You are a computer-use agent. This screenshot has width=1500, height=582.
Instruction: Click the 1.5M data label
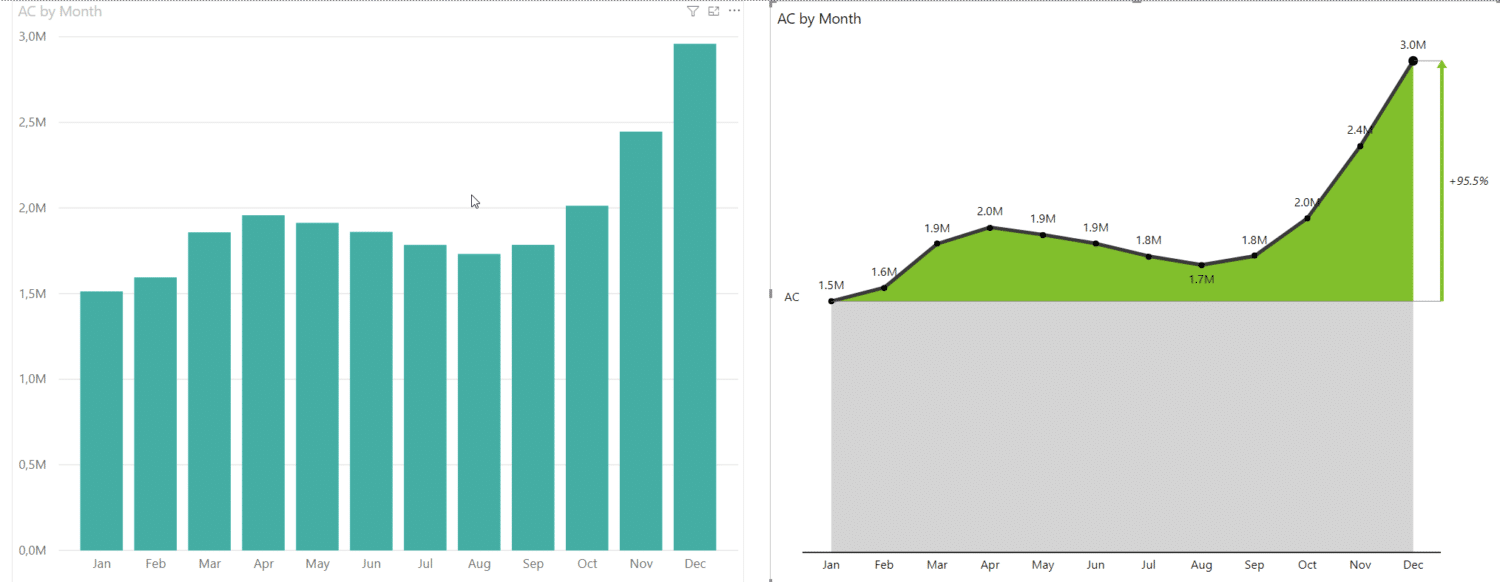(x=831, y=285)
